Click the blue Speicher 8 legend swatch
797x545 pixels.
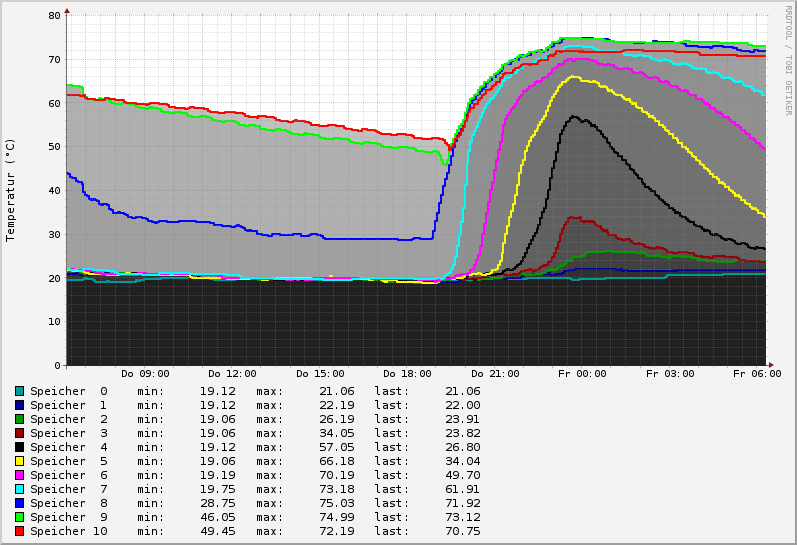[19, 503]
